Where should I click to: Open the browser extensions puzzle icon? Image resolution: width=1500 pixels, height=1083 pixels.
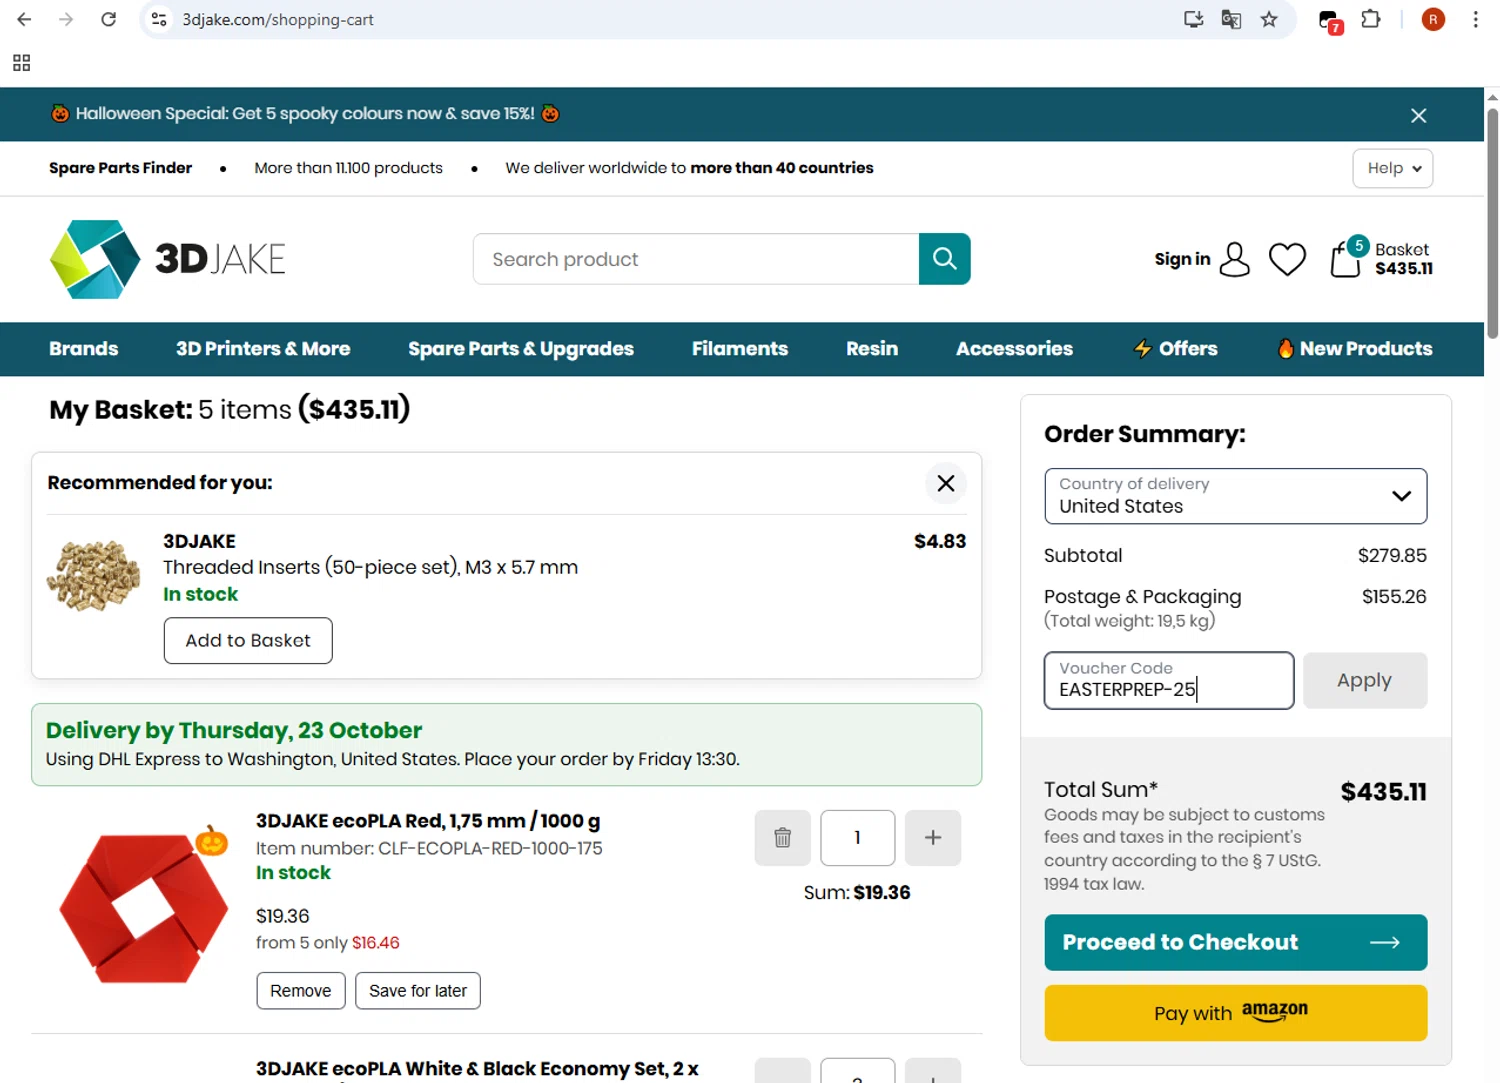pyautogui.click(x=1371, y=19)
